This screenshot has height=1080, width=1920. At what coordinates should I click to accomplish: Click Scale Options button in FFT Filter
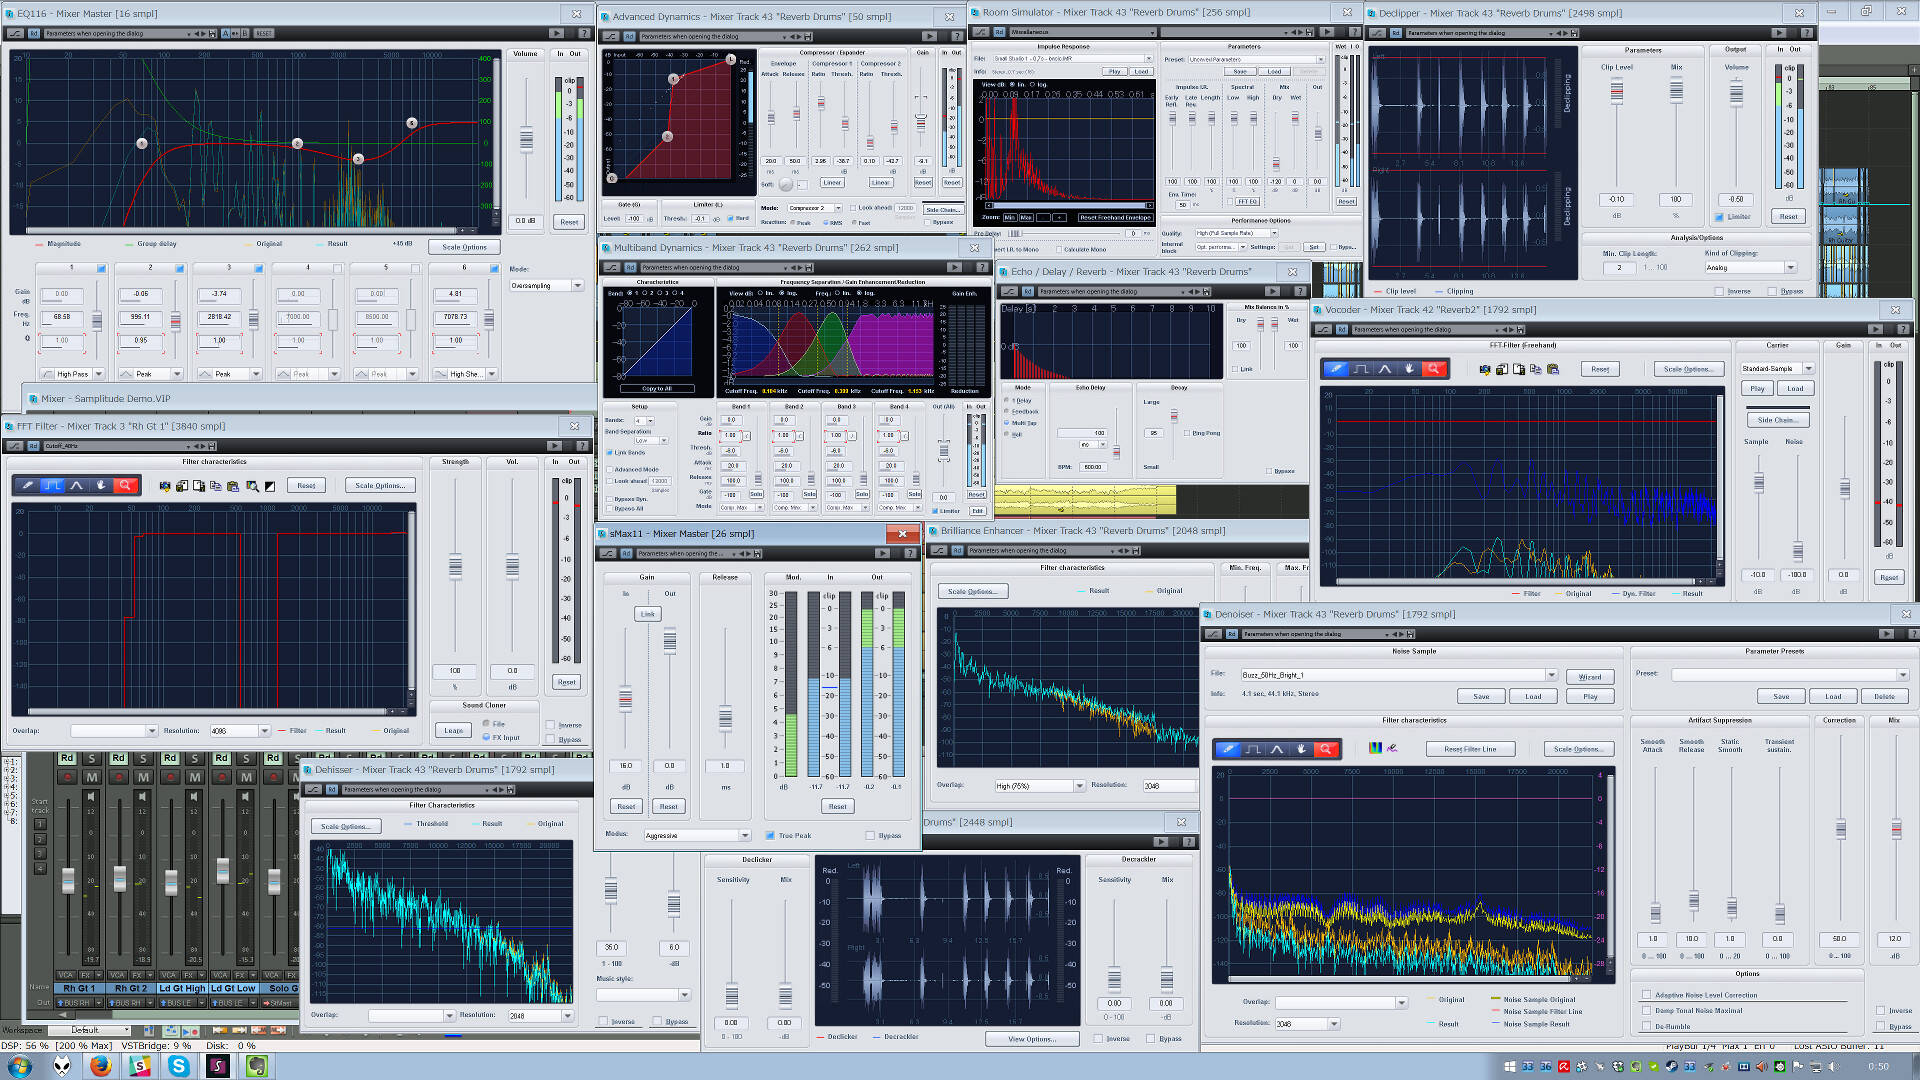(380, 485)
